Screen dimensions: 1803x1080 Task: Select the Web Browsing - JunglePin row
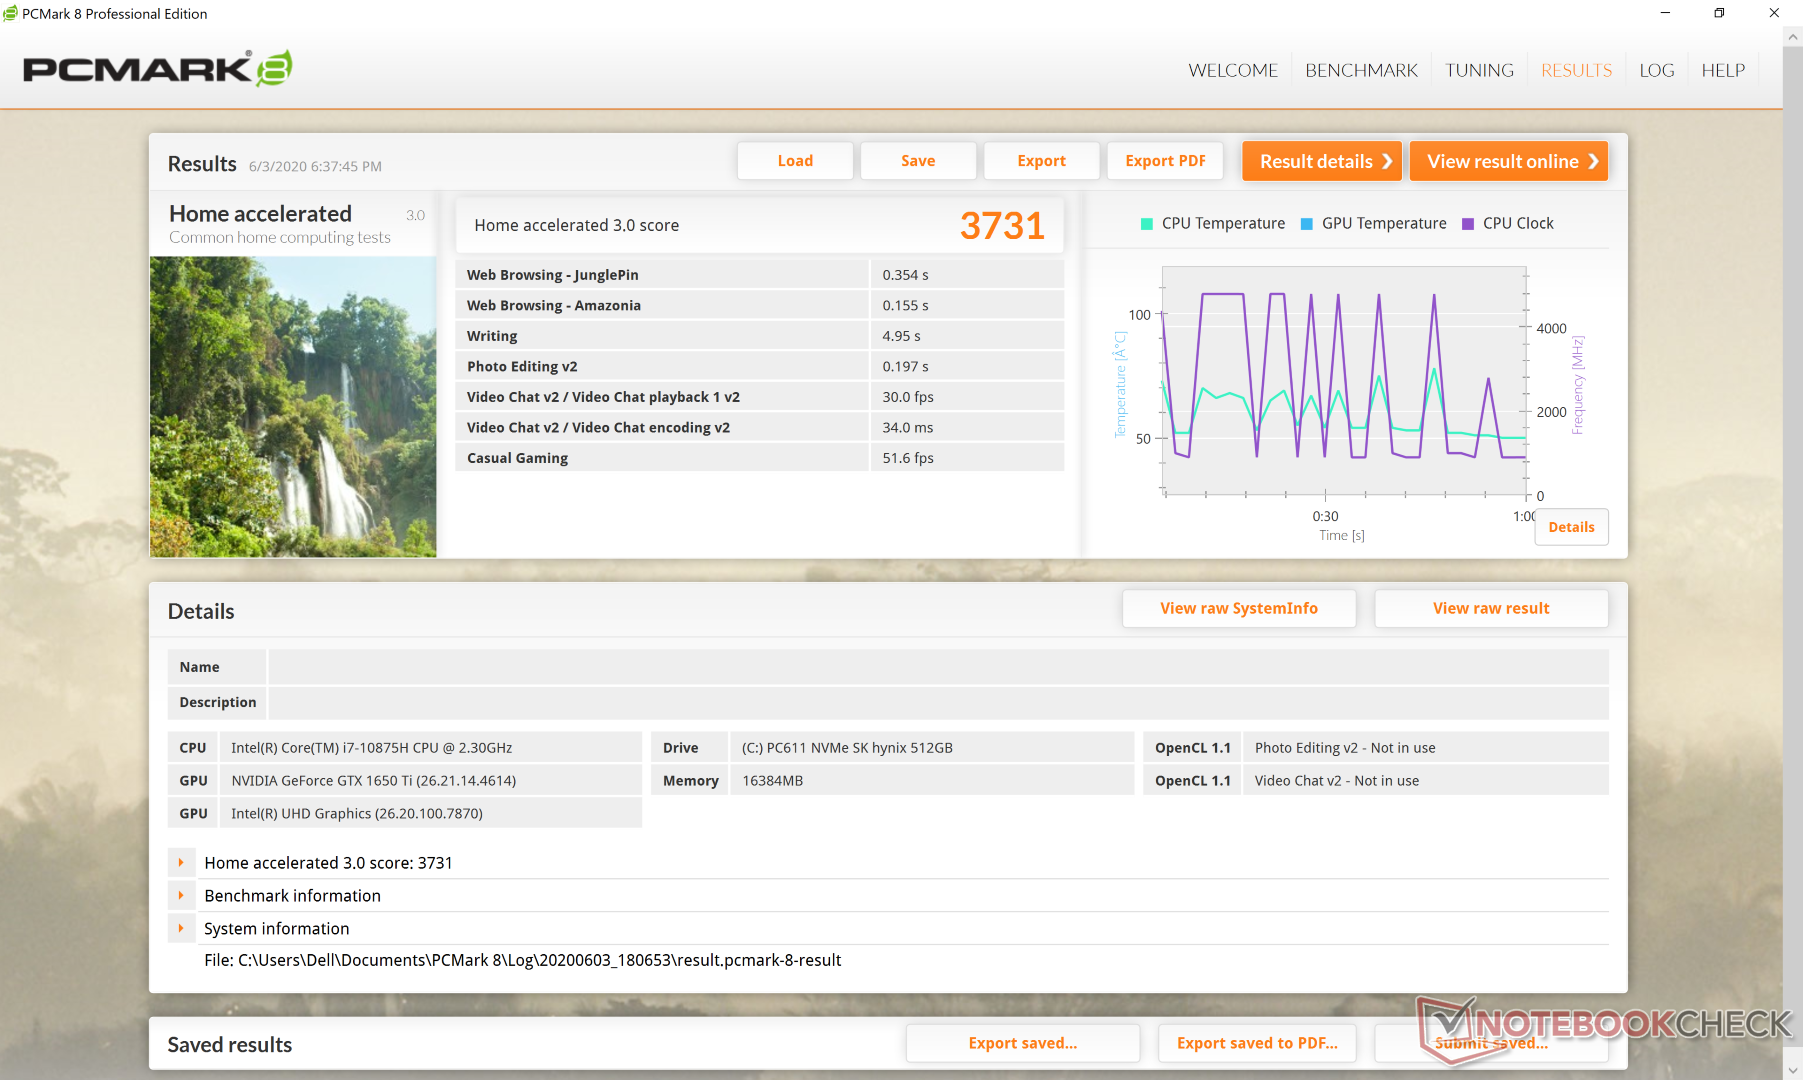759,275
